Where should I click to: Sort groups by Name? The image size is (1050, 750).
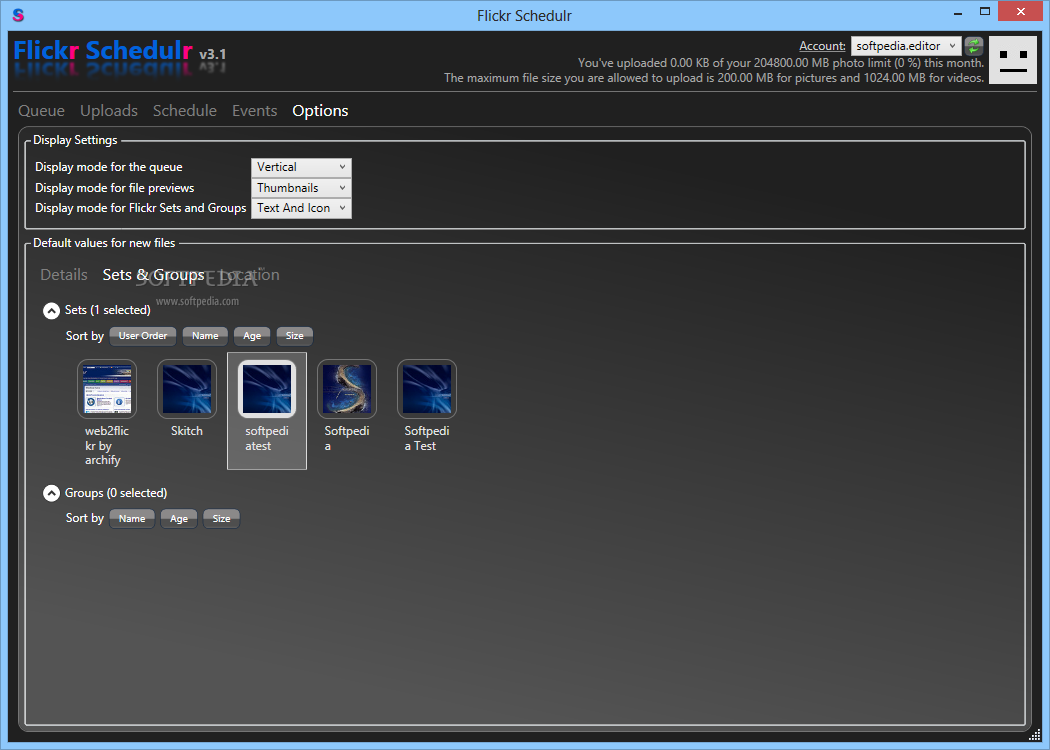[x=132, y=519]
